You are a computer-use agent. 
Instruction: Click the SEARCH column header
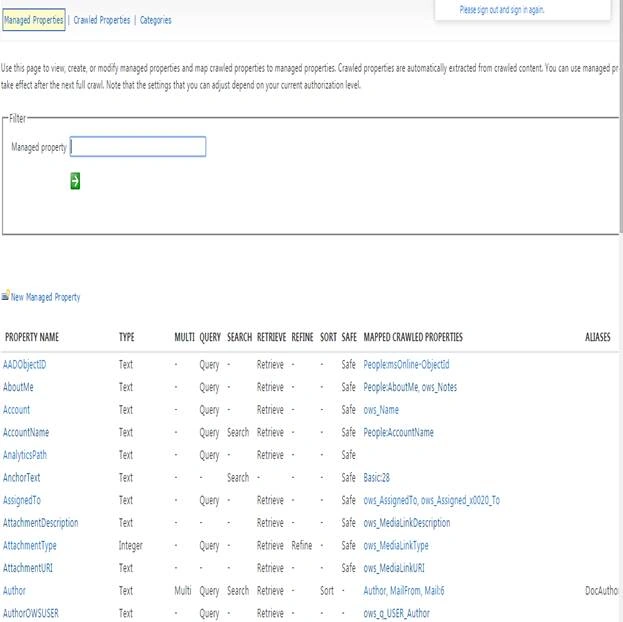(x=240, y=337)
